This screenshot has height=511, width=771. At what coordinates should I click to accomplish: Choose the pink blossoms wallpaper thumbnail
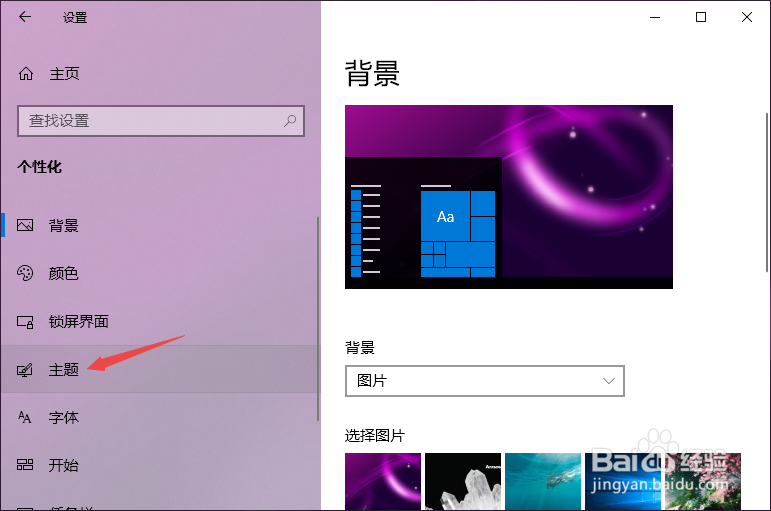pos(703,481)
